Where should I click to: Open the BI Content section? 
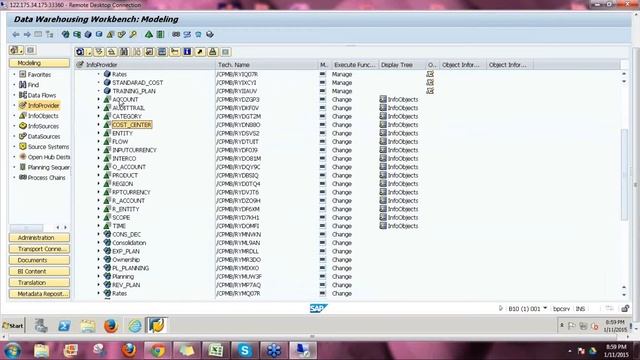[x=39, y=271]
